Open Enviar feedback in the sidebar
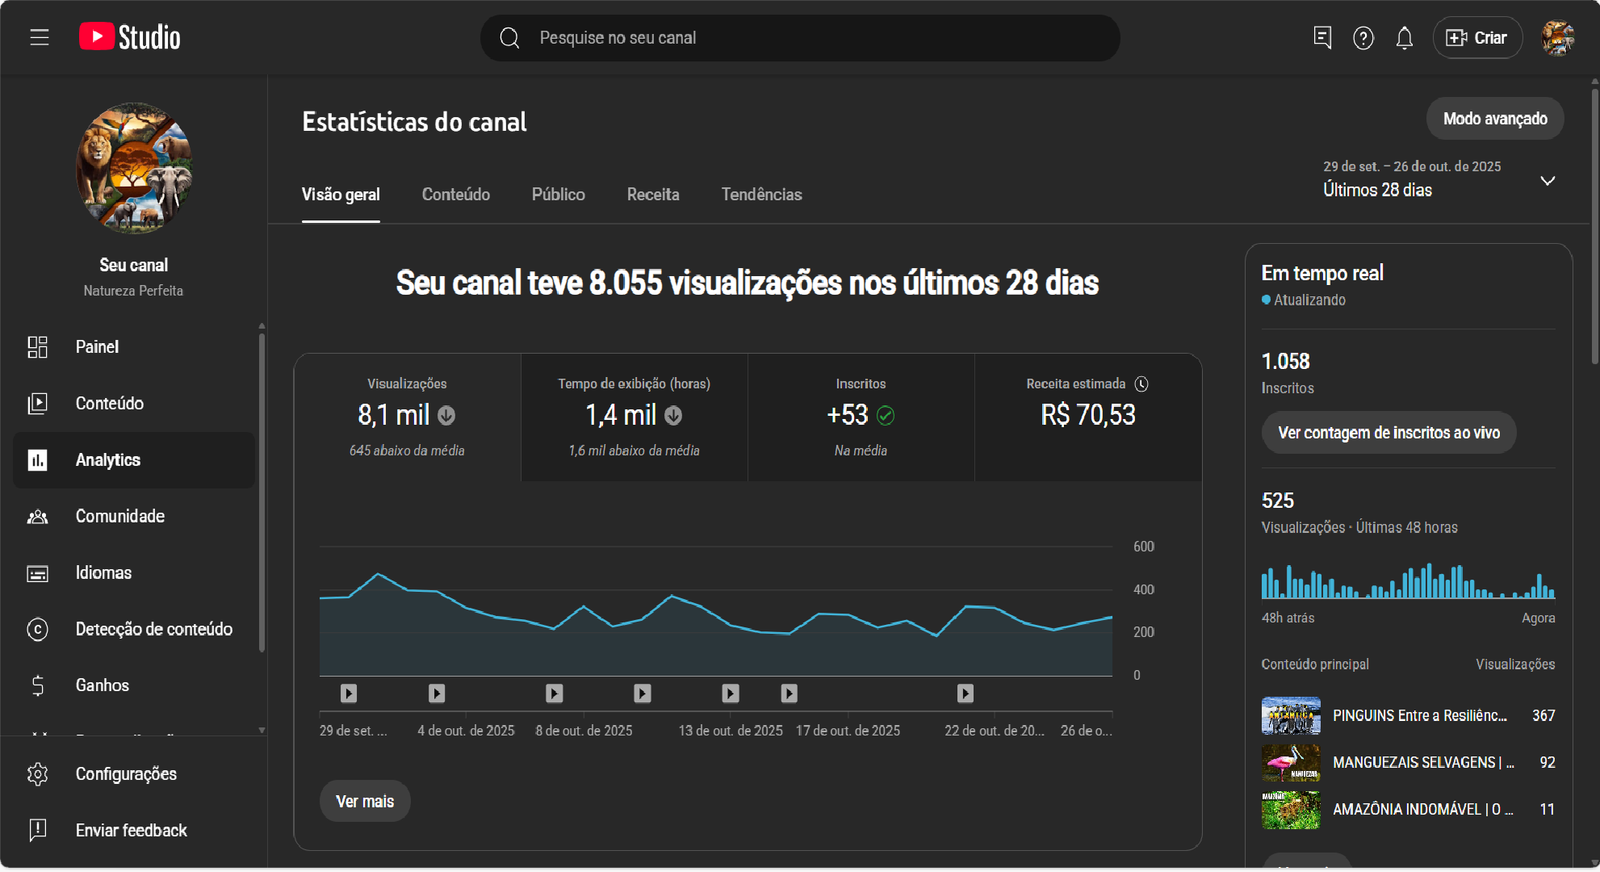Viewport: 1600px width, 872px height. (x=134, y=830)
